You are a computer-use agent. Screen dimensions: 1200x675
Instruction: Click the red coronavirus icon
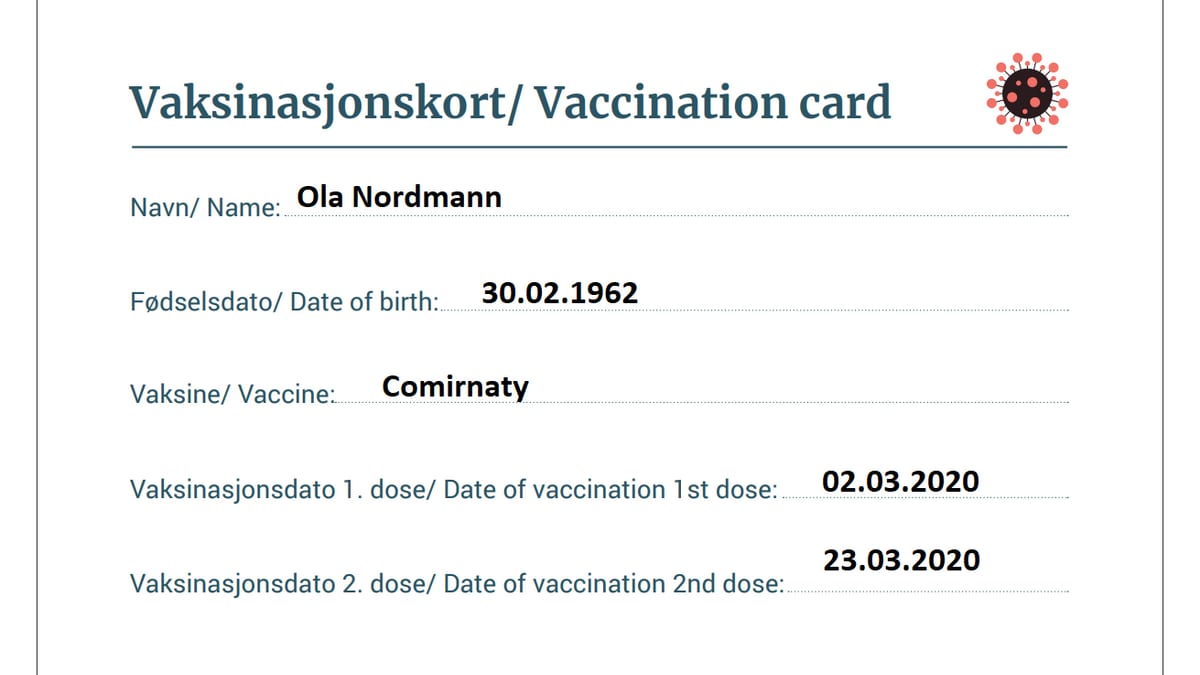pyautogui.click(x=1027, y=93)
